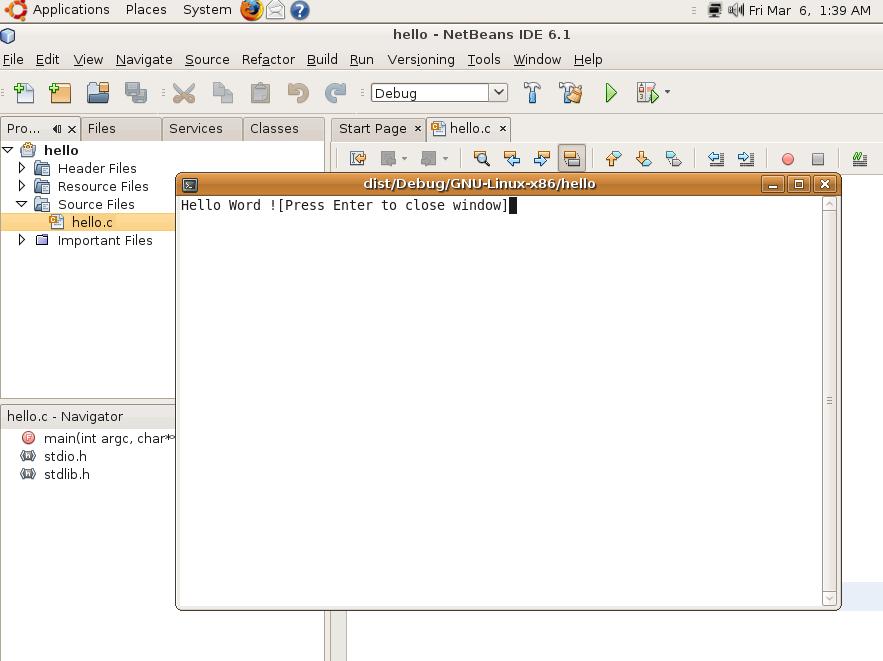Click the New File toolbar icon
883x661 pixels.
coord(24,93)
